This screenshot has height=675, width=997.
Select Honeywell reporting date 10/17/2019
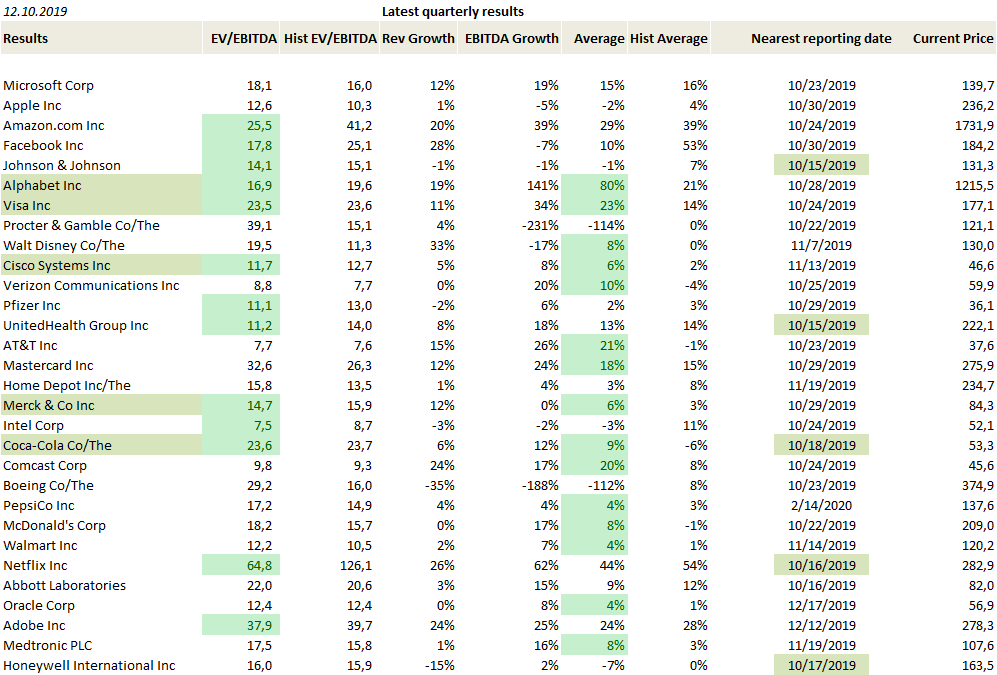pos(822,665)
